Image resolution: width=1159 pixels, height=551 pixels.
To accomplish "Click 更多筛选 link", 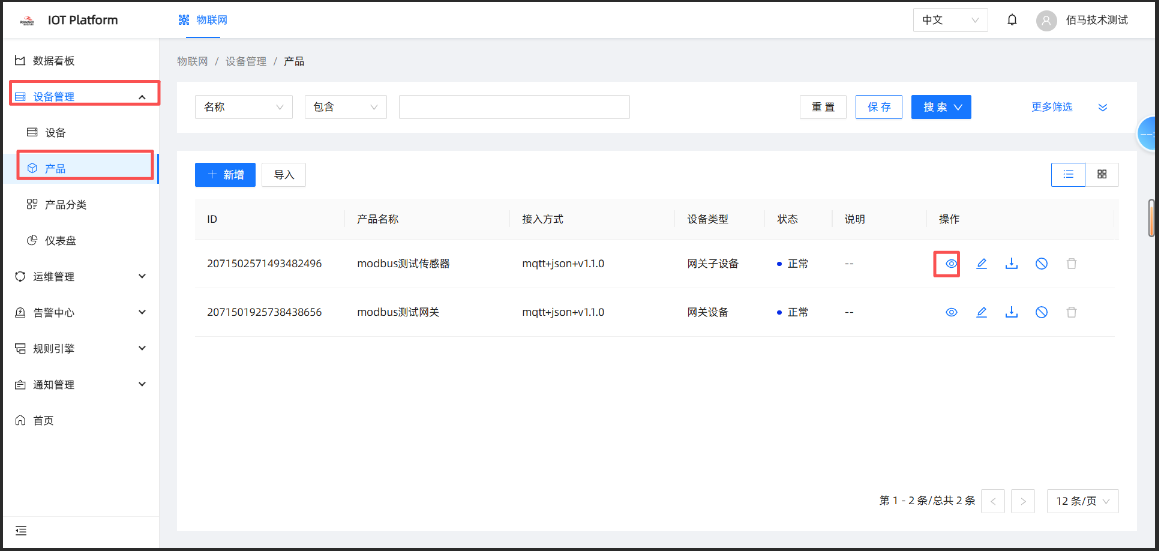I will click(x=1052, y=107).
